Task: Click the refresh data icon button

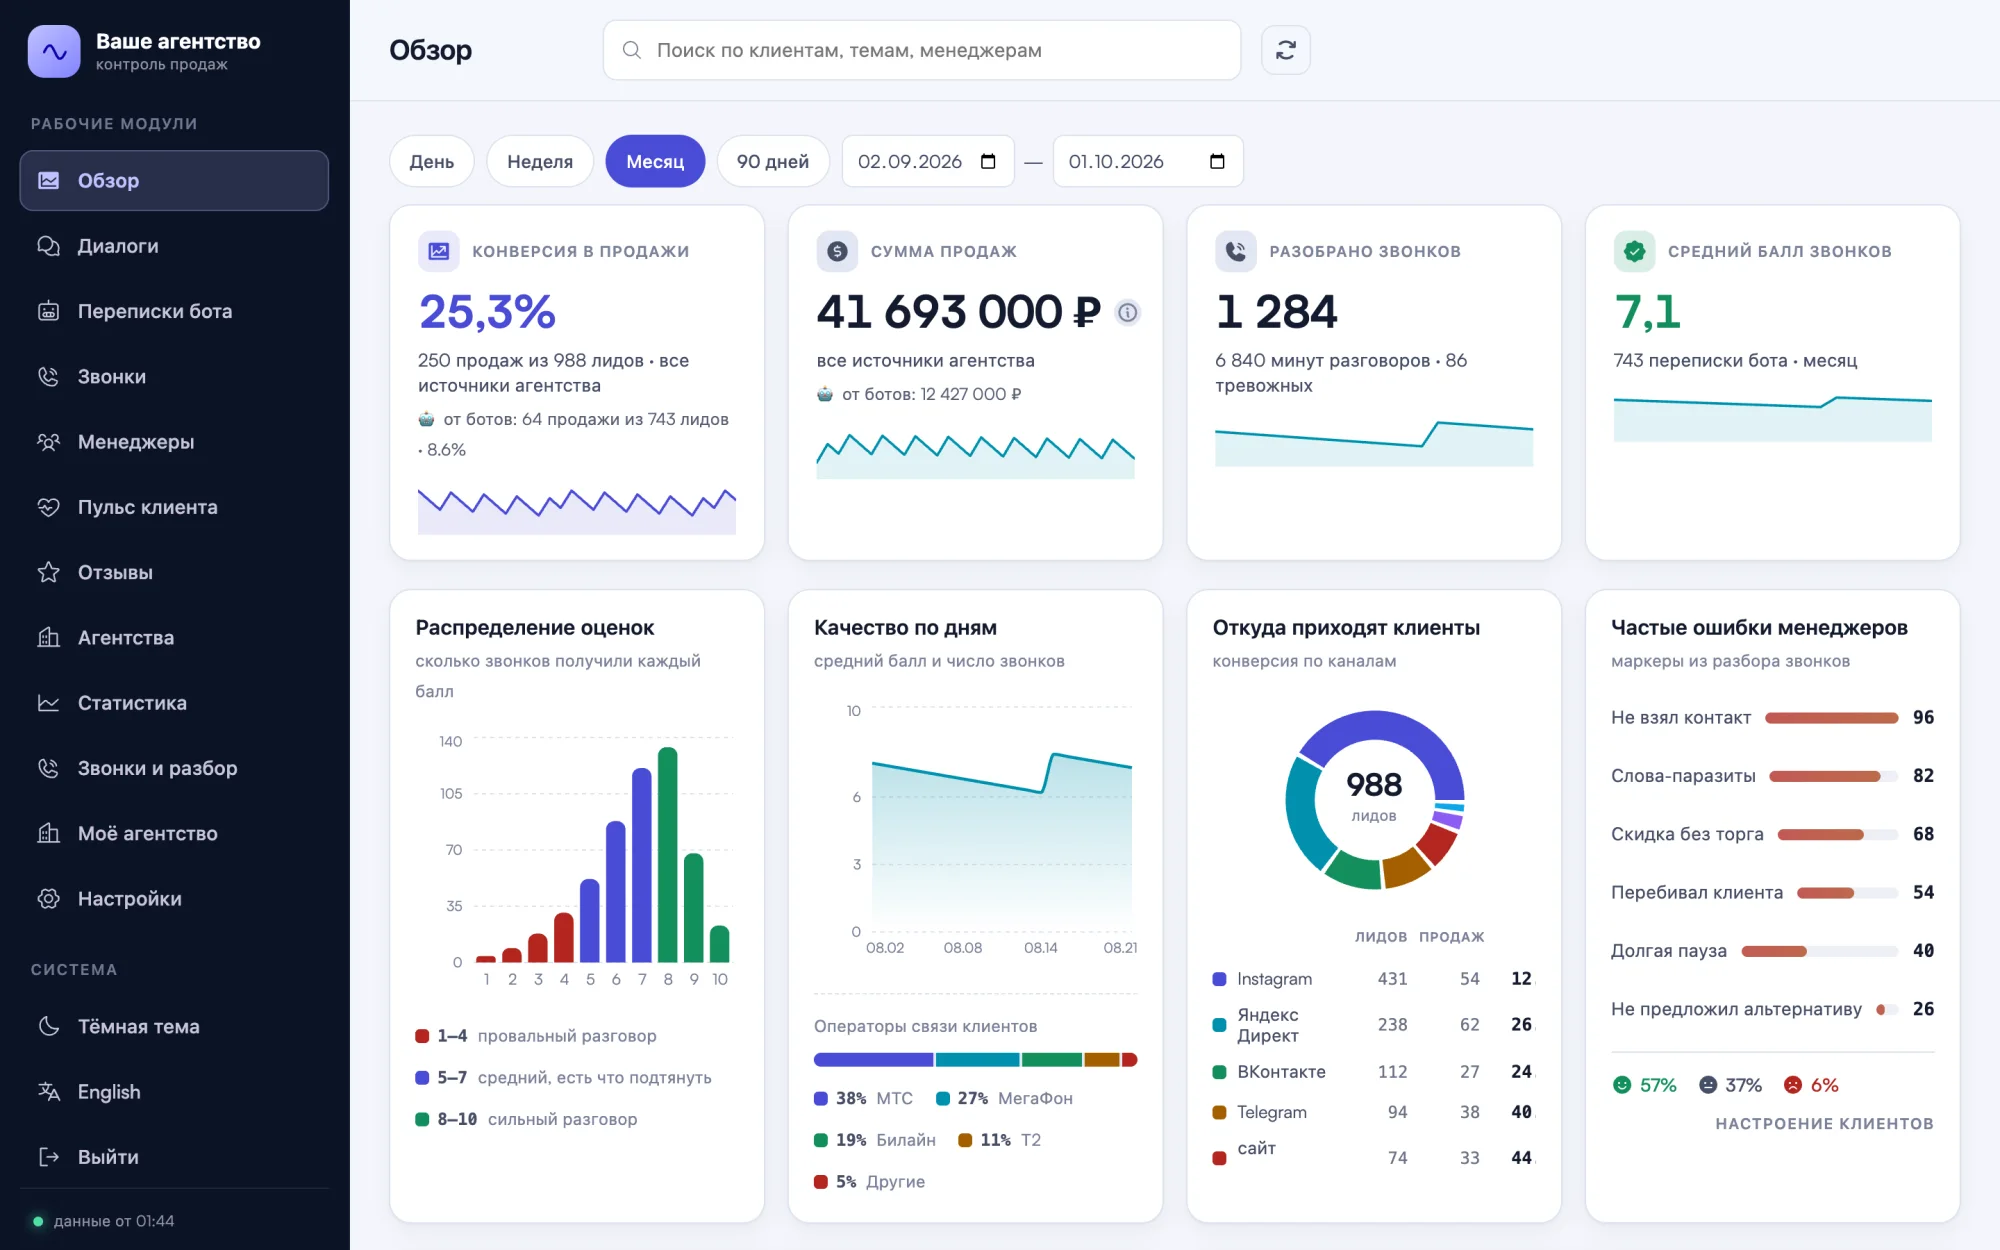Action: [1285, 50]
